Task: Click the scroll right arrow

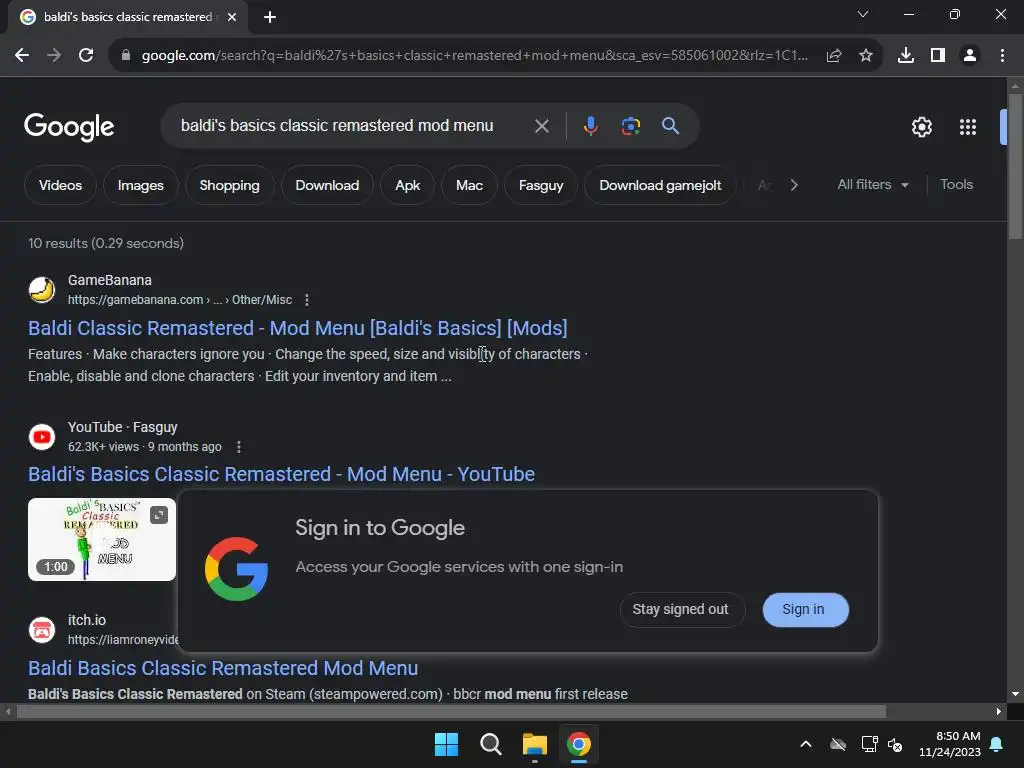Action: 999,711
